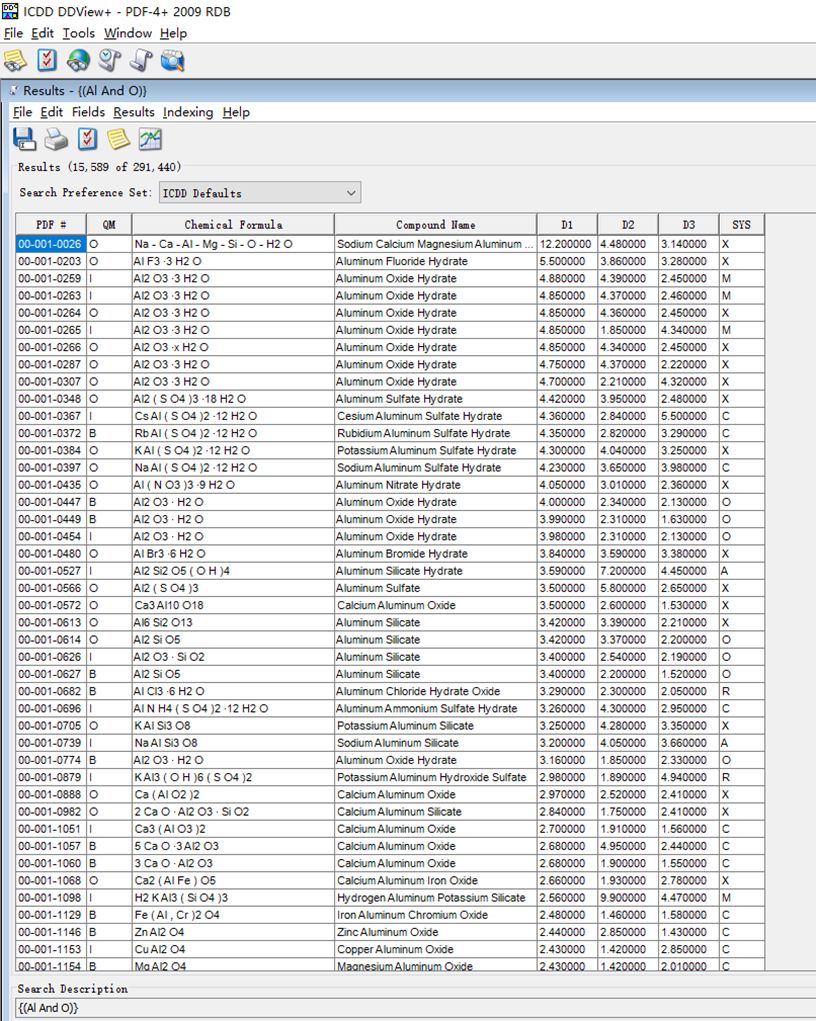Print the results with the printer icon
The image size is (816, 1021).
56,139
